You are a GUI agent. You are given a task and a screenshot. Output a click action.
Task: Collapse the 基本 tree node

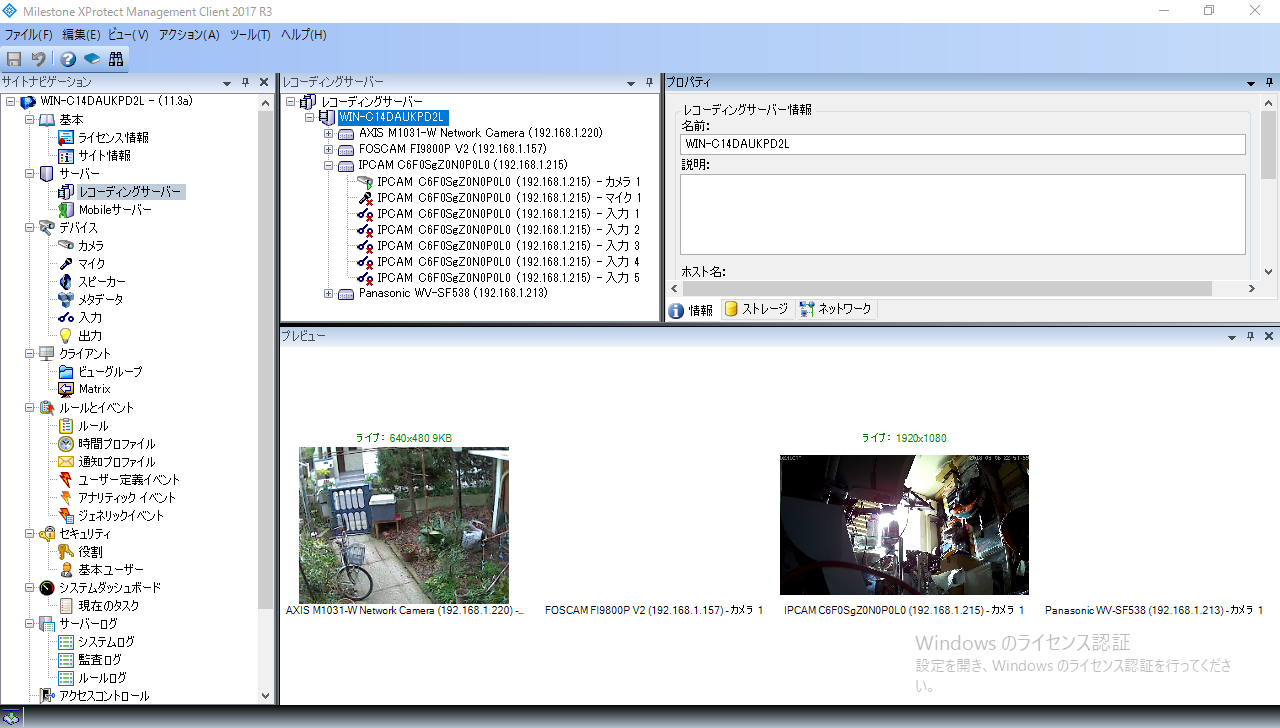[x=30, y=120]
